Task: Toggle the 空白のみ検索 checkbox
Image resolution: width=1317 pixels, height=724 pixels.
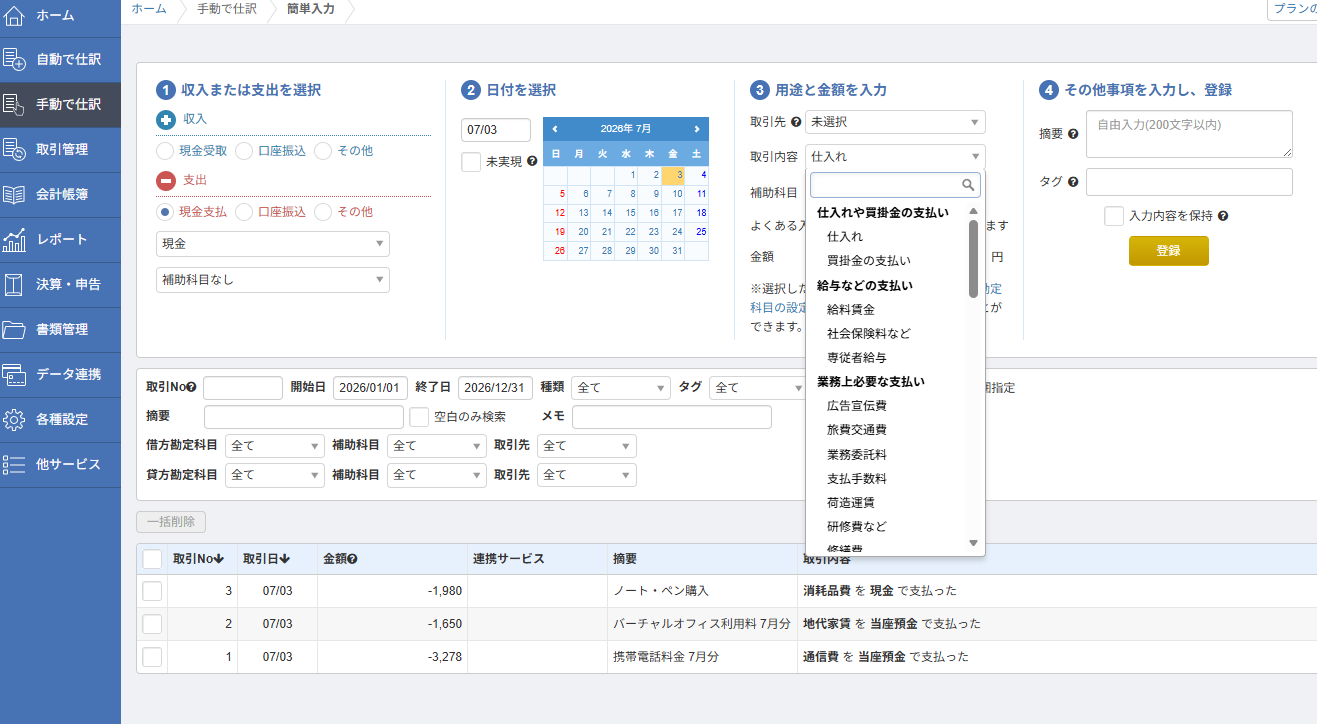Action: tap(419, 417)
